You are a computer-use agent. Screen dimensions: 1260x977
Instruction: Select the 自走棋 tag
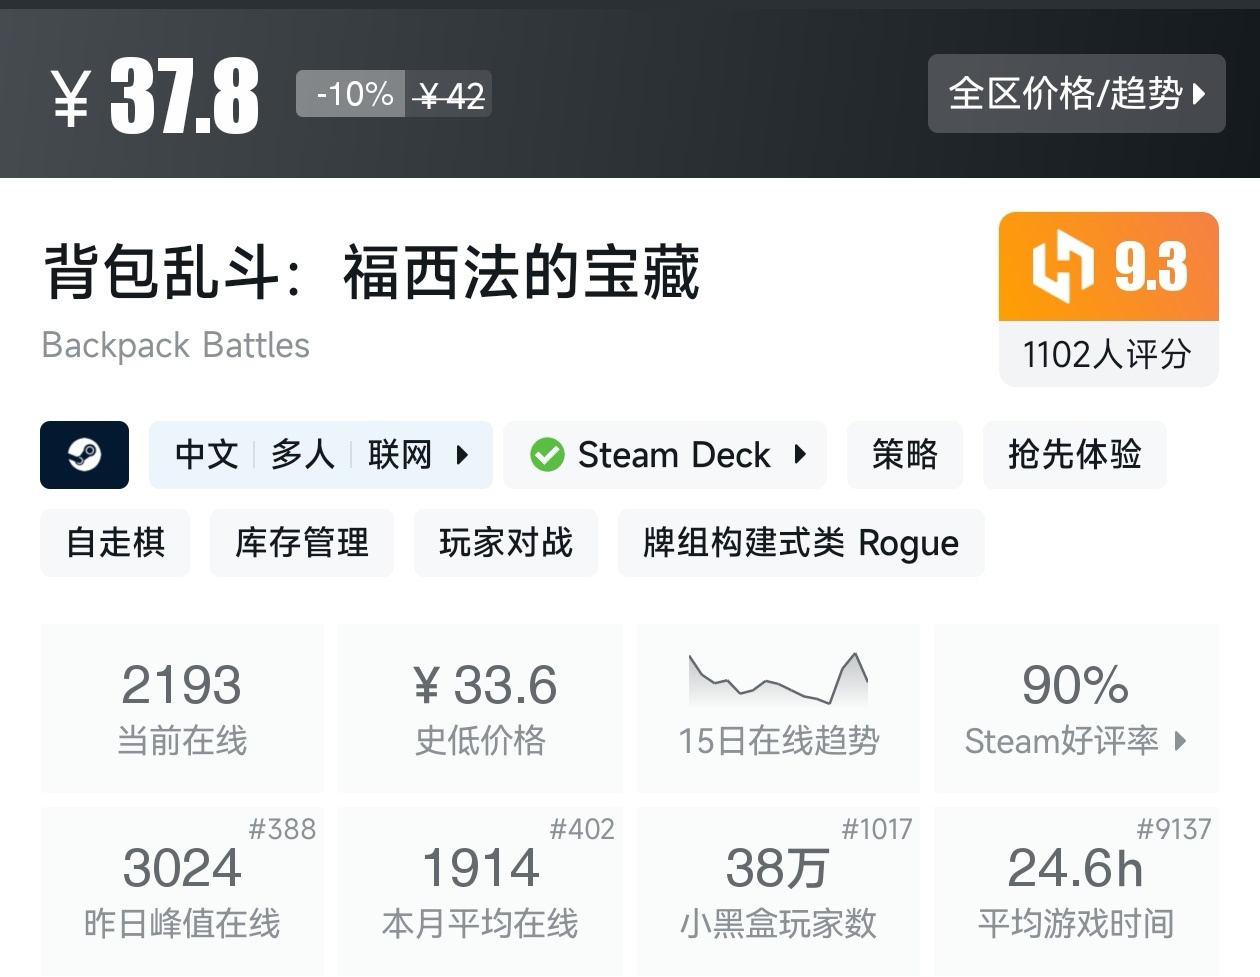115,543
